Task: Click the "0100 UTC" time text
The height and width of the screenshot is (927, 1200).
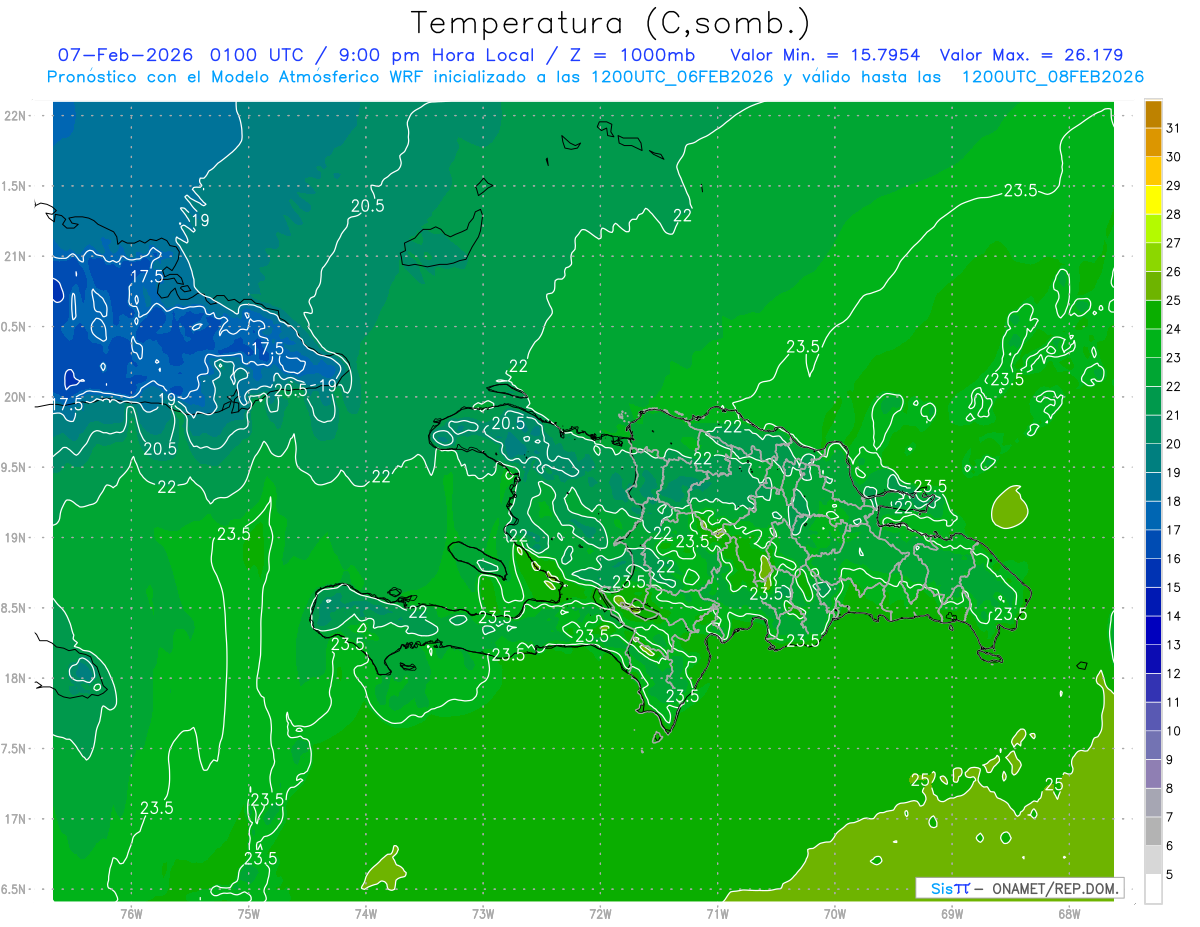Action: [x=256, y=55]
